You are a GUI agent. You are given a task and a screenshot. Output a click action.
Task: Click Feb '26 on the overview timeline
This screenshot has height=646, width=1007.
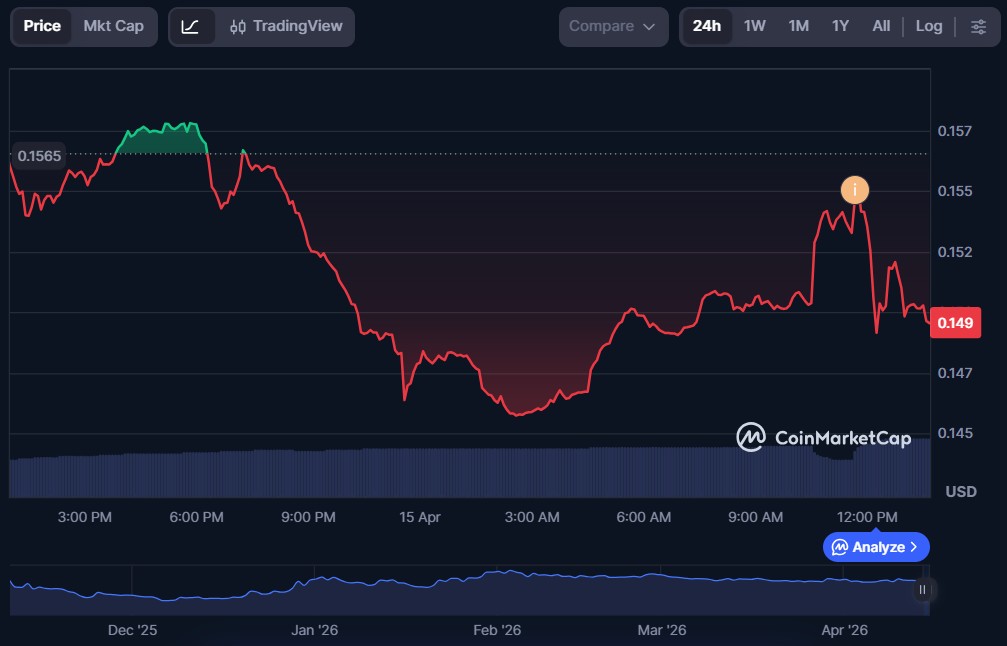tap(497, 630)
